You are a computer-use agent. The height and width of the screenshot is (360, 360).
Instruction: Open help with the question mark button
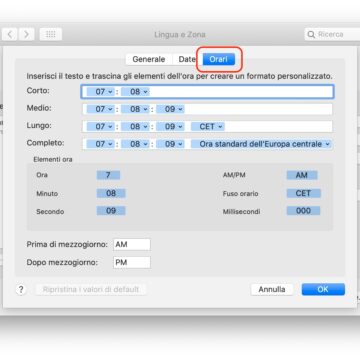pyautogui.click(x=21, y=289)
